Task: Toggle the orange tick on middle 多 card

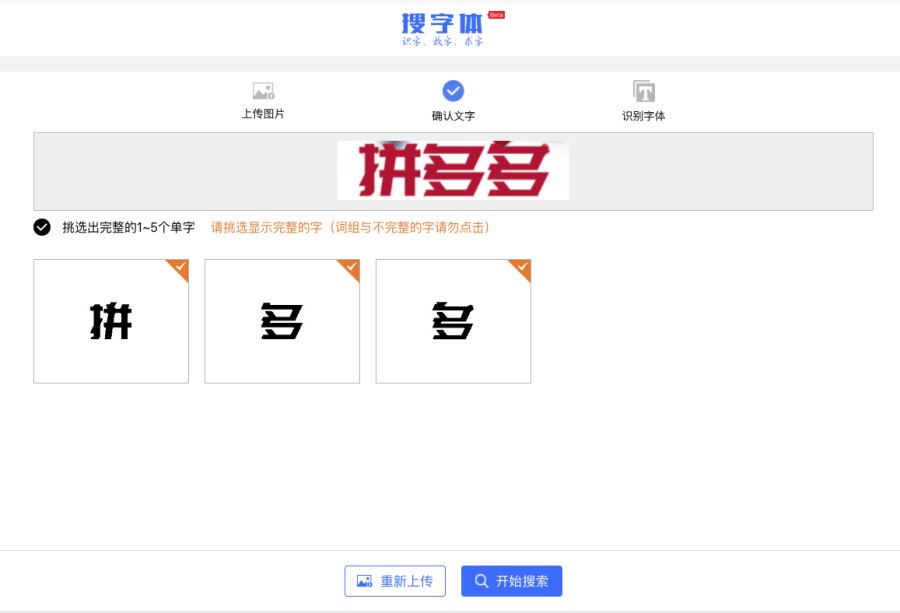Action: point(350,267)
